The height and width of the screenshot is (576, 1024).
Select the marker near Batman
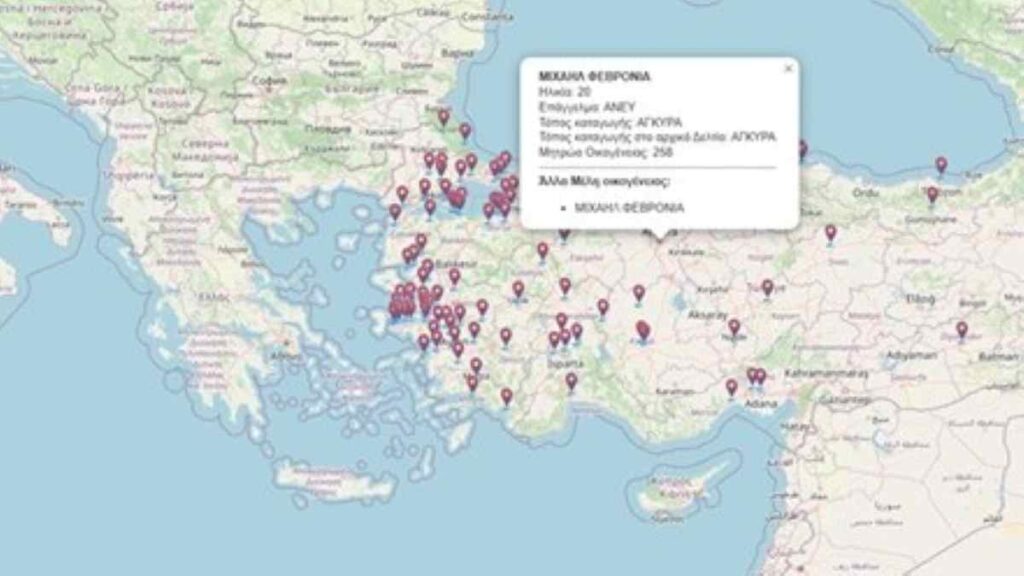pos(961,328)
